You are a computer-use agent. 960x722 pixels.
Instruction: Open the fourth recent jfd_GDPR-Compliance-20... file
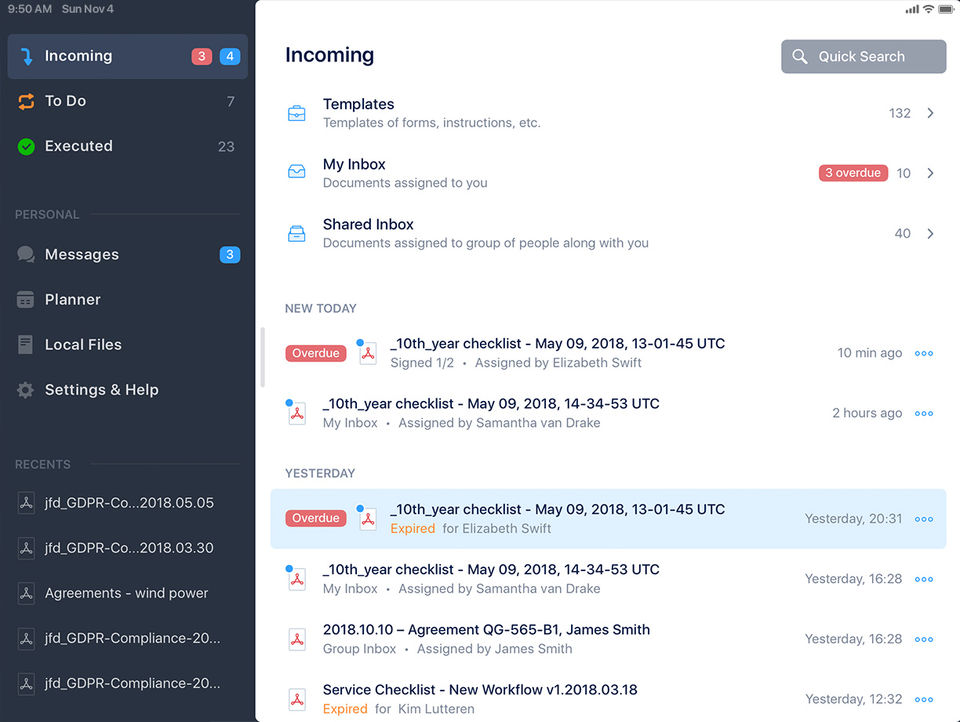tap(127, 638)
